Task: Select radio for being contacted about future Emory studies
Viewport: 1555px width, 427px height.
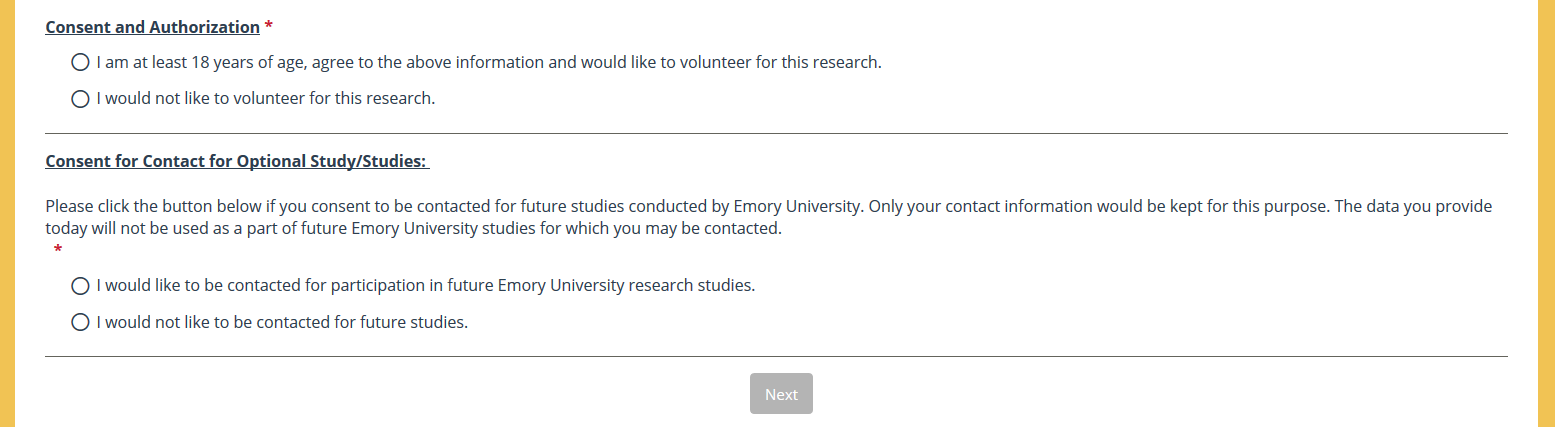Action: 81,286
